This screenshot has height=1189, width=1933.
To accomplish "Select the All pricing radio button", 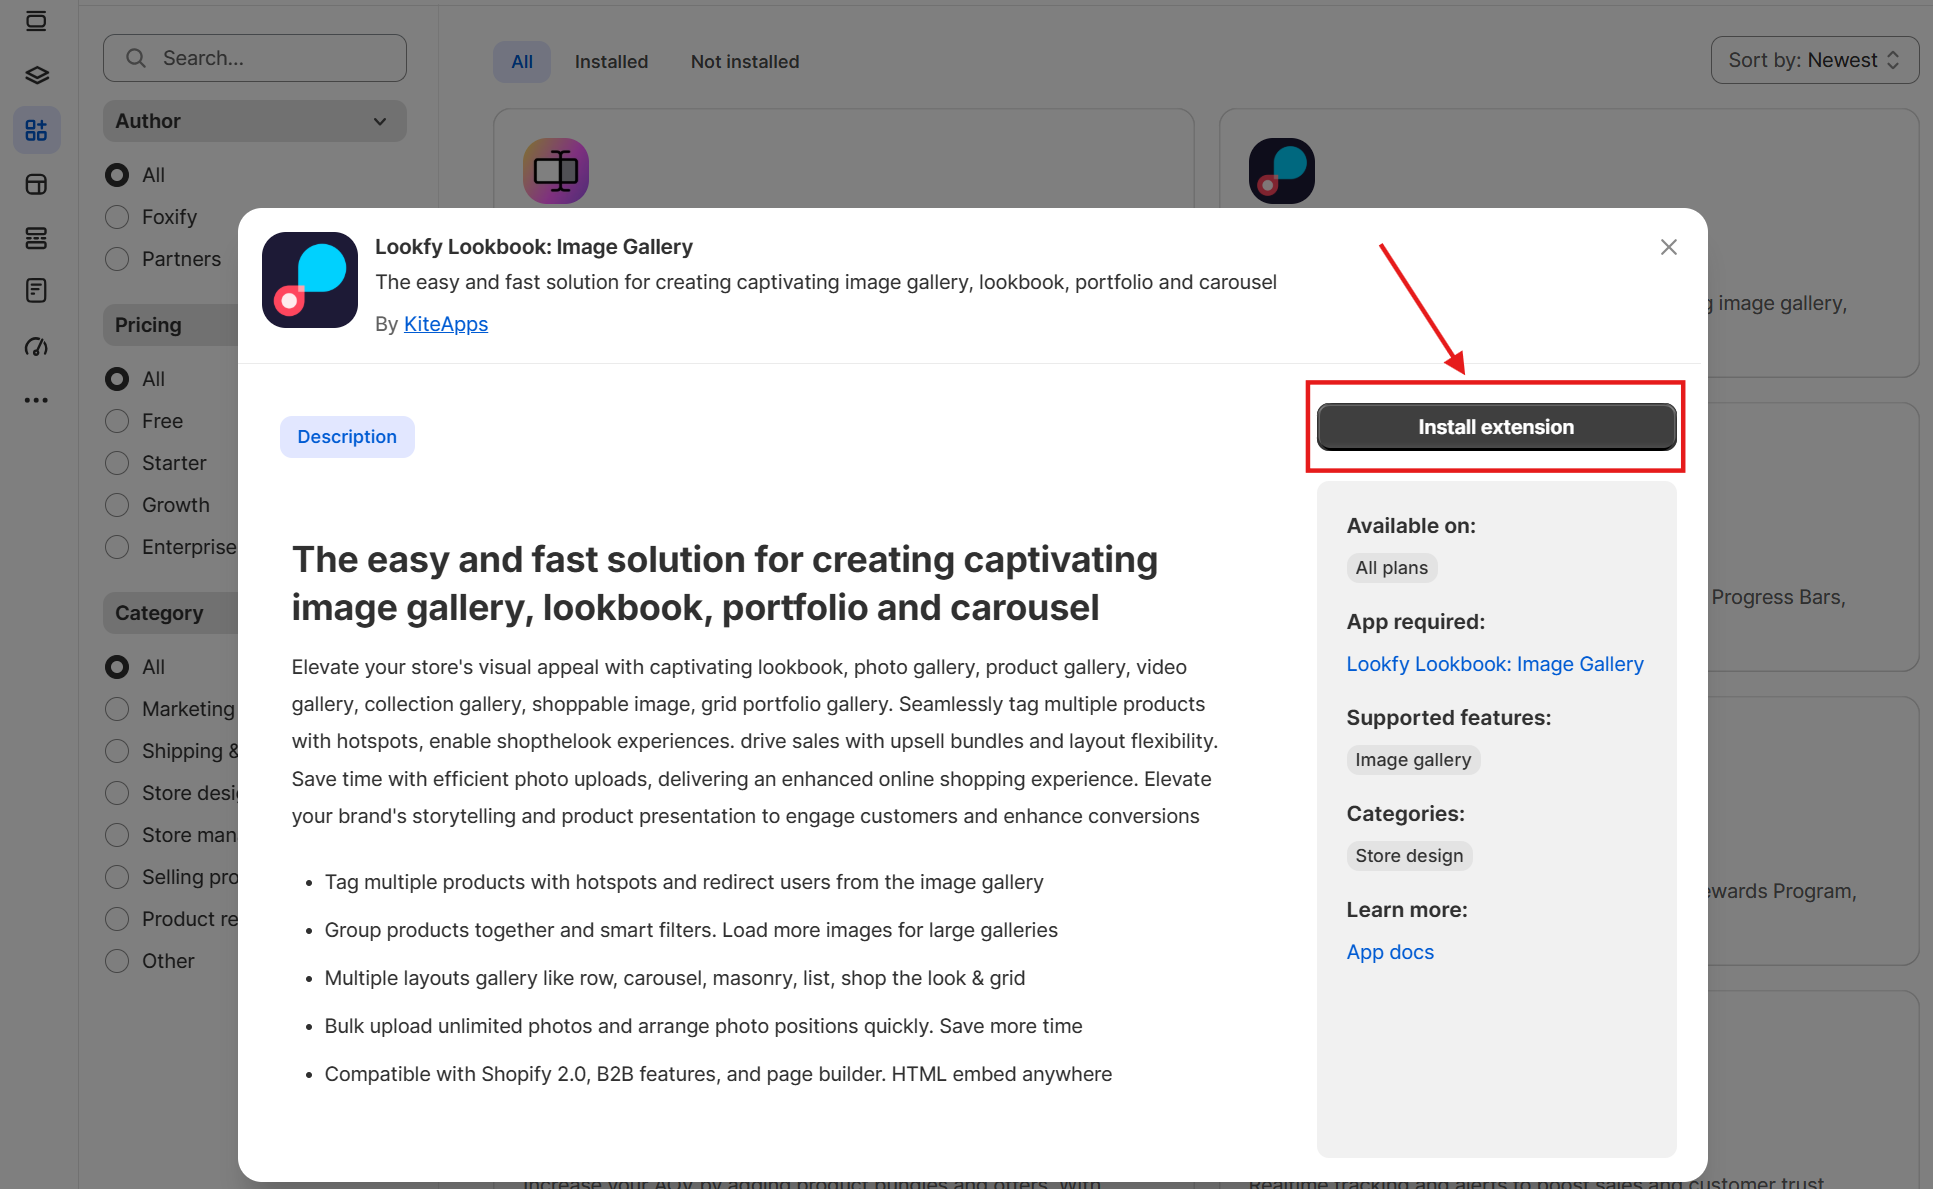I will (117, 379).
